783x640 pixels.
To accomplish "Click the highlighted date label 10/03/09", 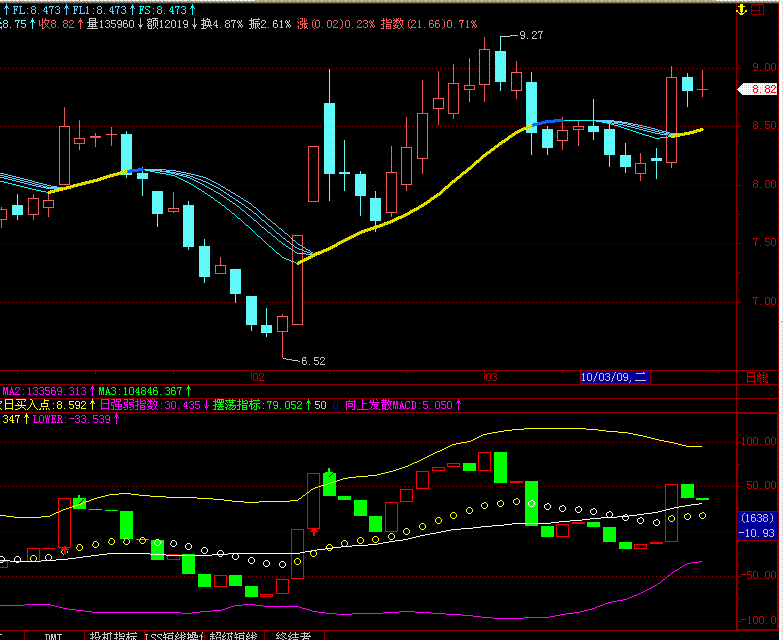I will tap(614, 377).
